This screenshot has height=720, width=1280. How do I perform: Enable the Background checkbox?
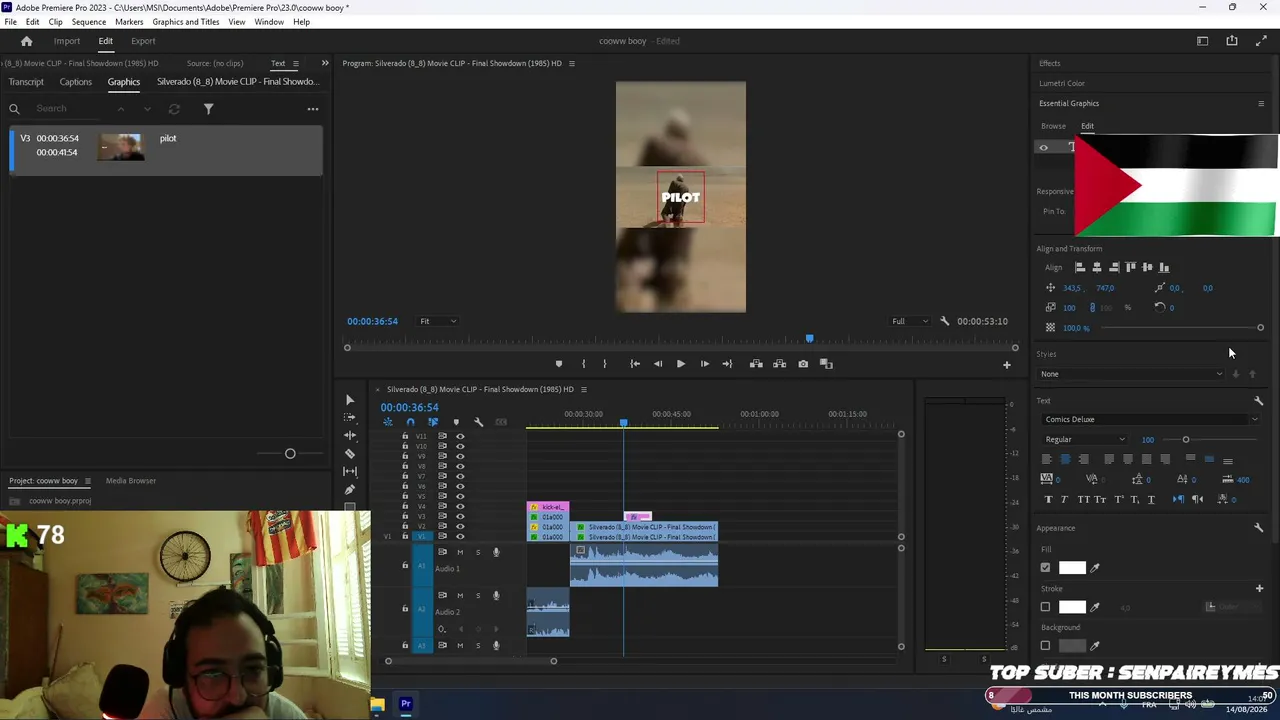coord(1046,646)
